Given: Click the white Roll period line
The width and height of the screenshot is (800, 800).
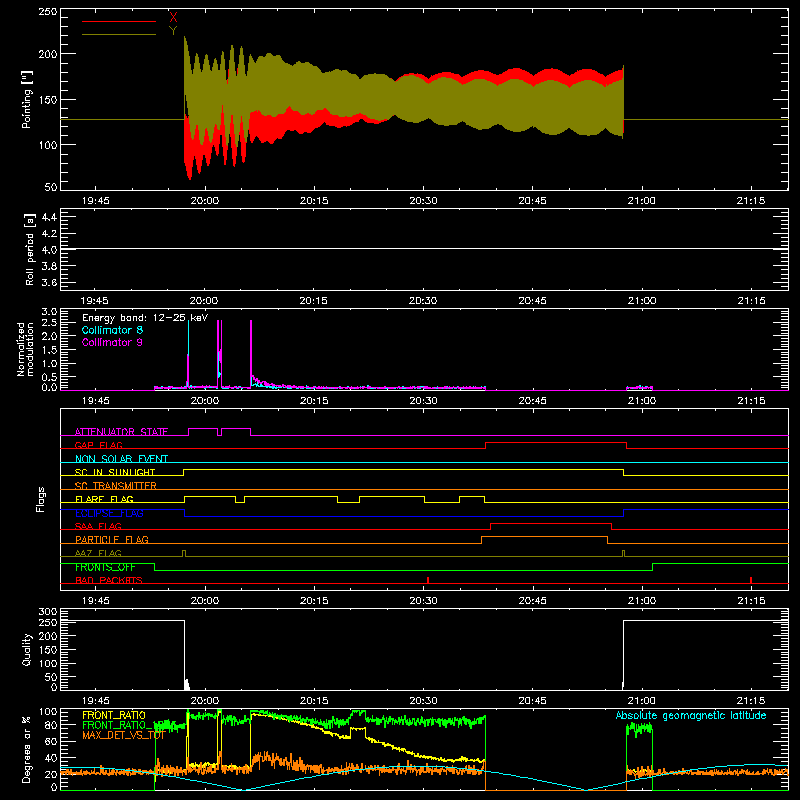Looking at the screenshot, I should (424, 249).
